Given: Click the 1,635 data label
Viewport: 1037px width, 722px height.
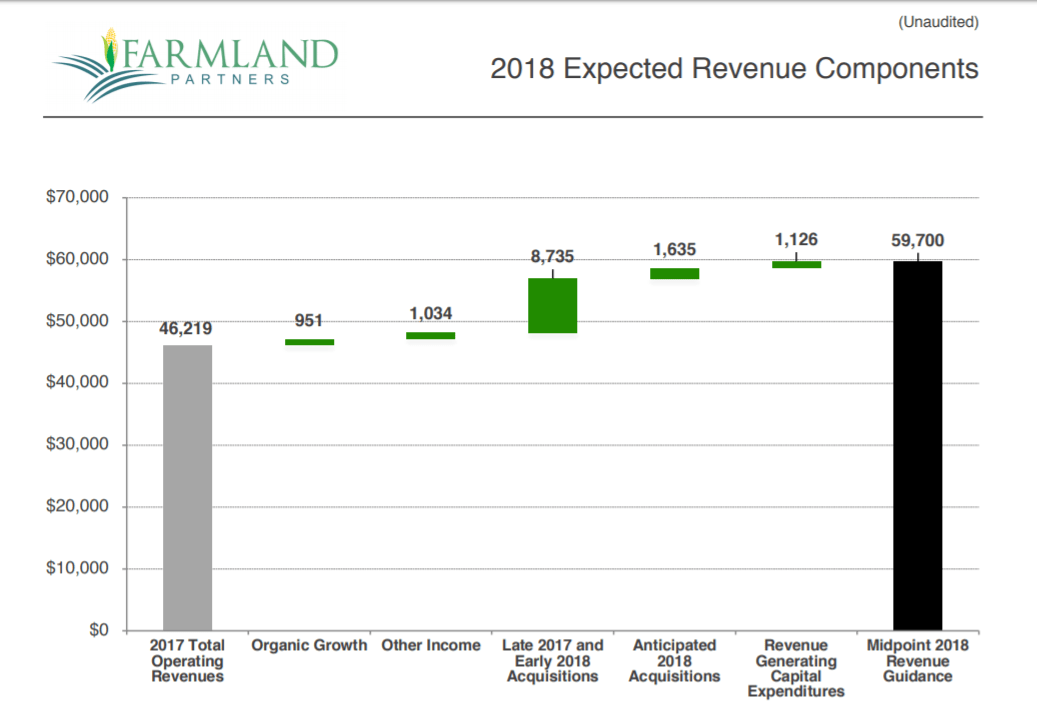Looking at the screenshot, I should coord(675,248).
